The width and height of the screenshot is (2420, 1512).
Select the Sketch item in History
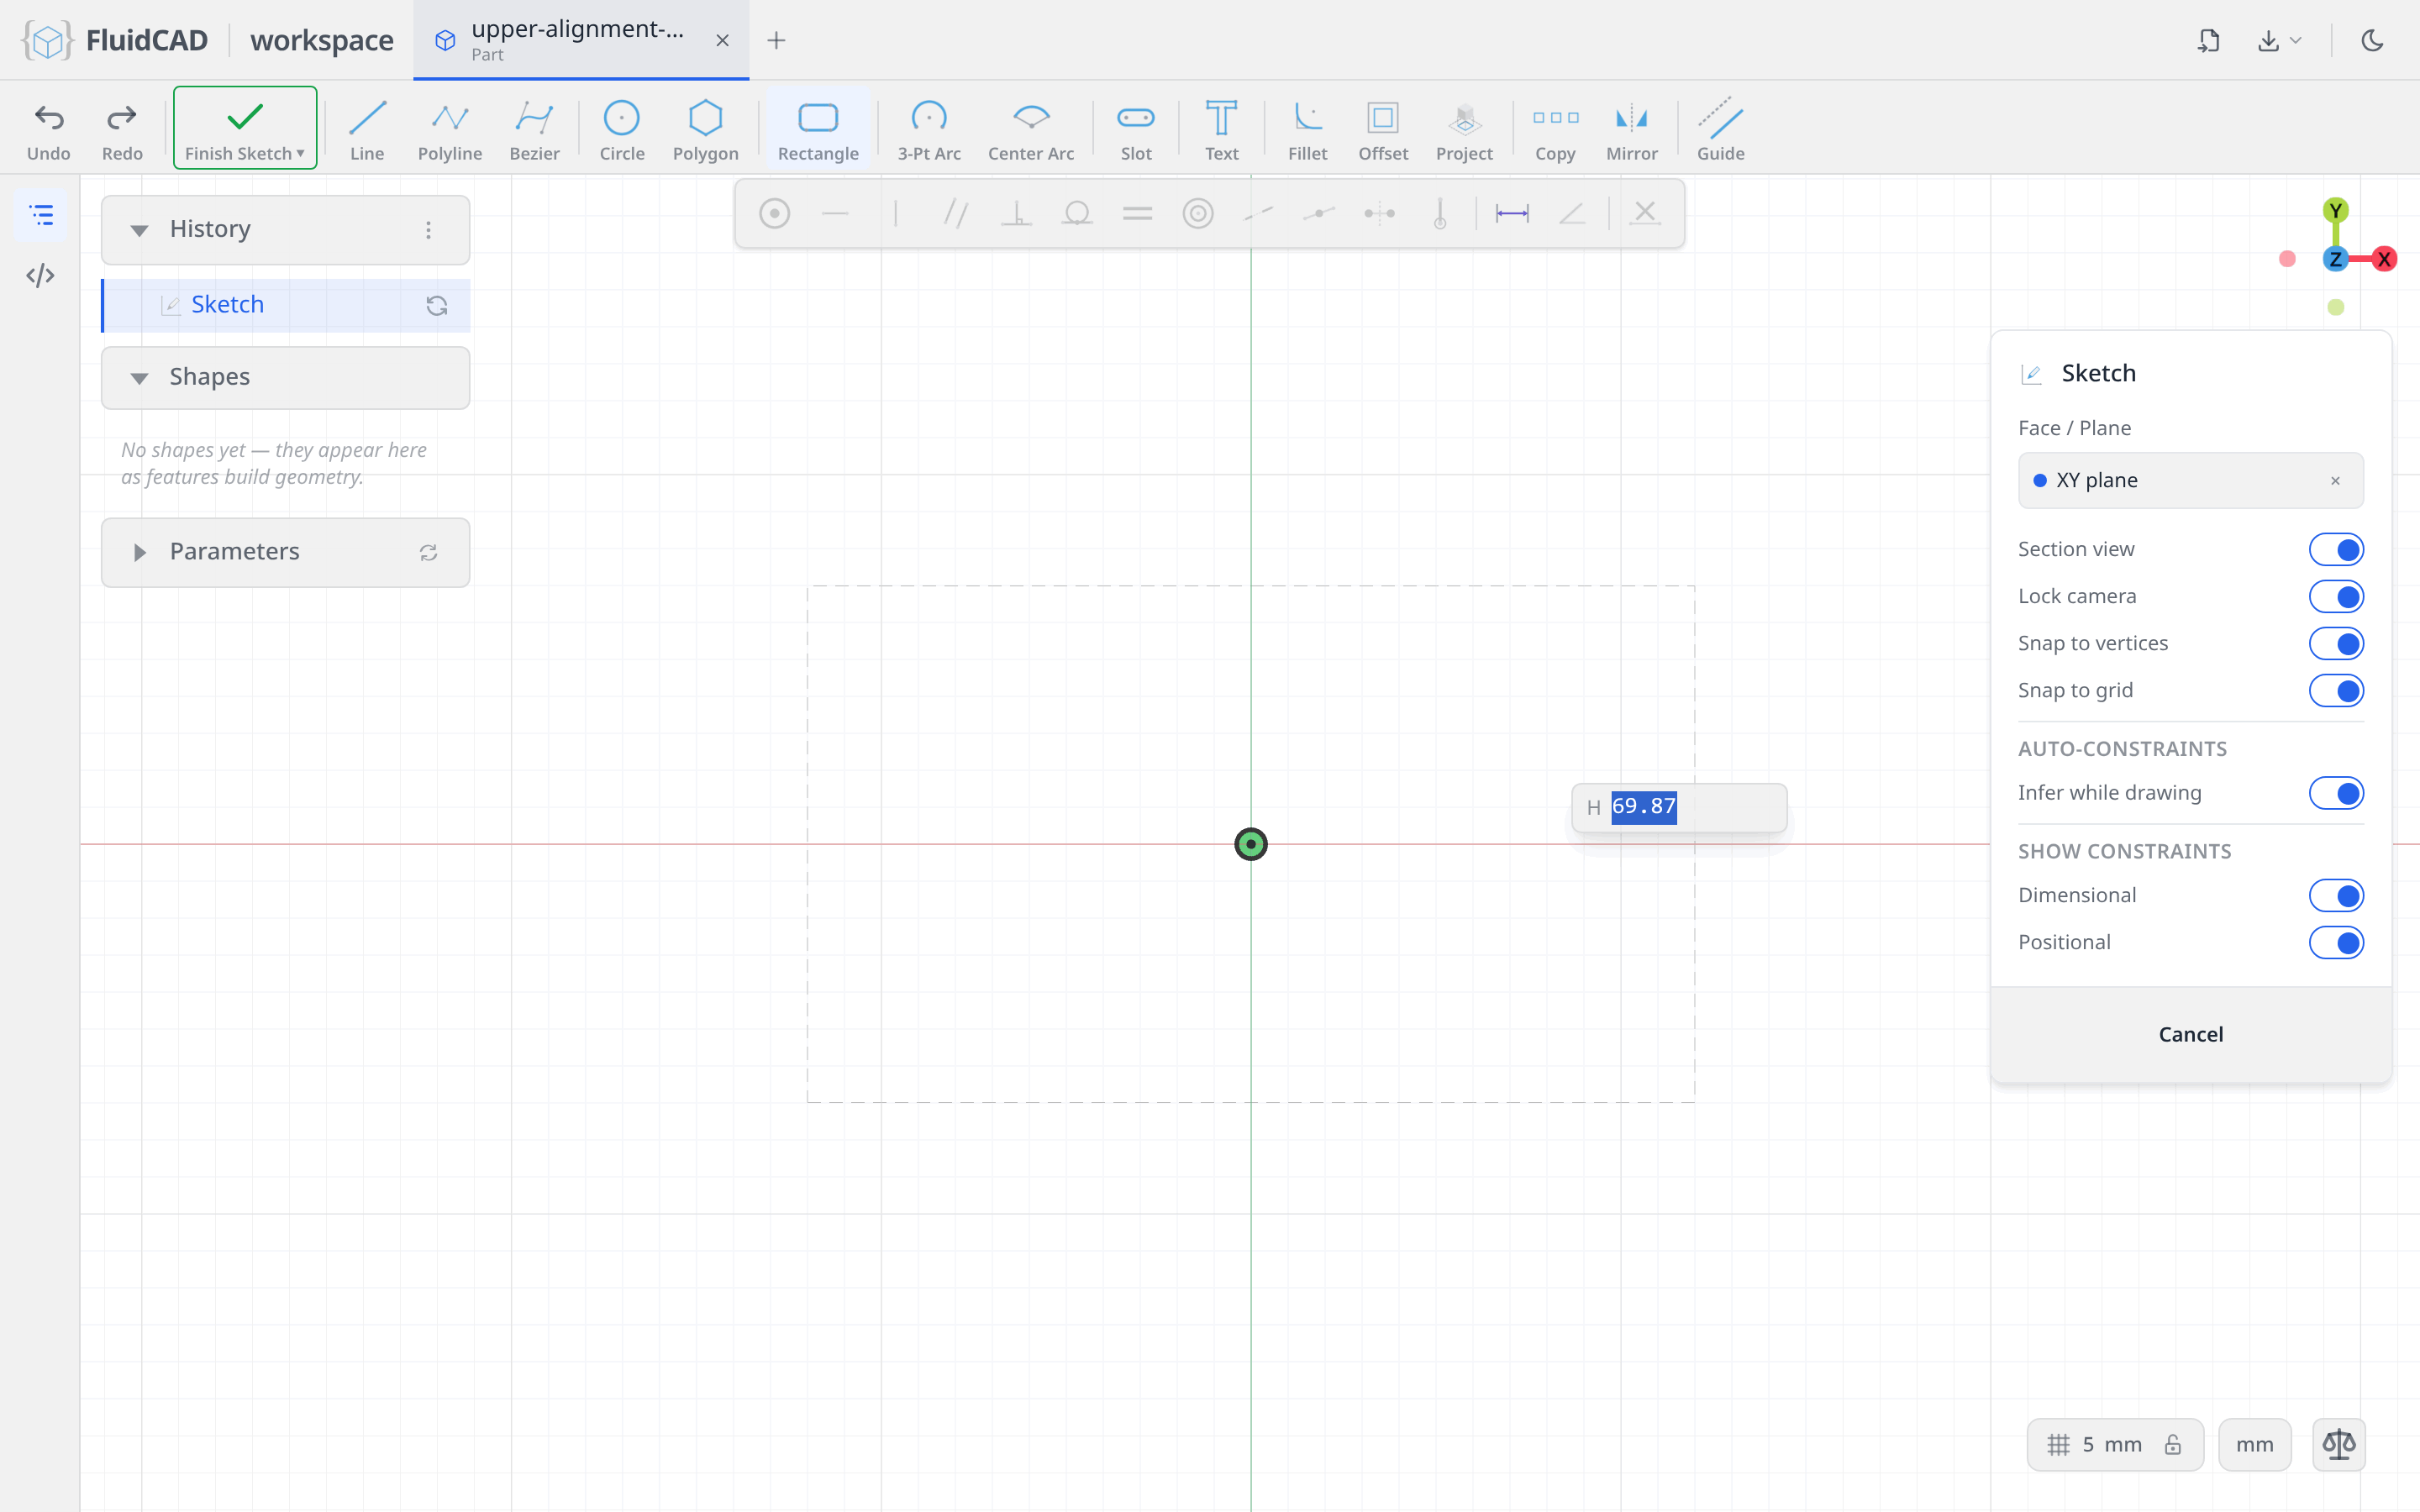(x=286, y=305)
